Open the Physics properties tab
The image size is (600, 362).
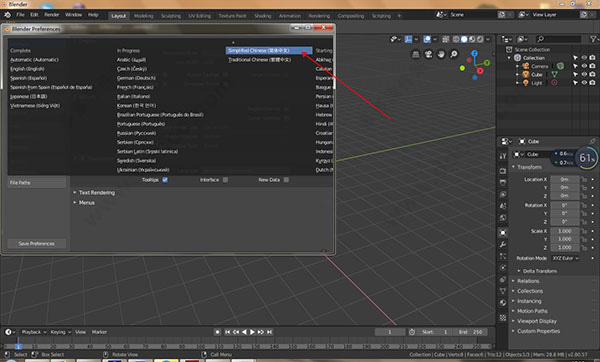tap(503, 267)
